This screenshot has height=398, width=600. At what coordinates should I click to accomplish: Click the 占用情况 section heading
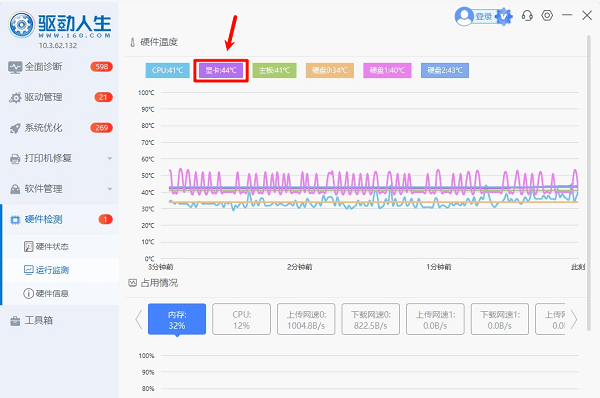click(x=159, y=283)
